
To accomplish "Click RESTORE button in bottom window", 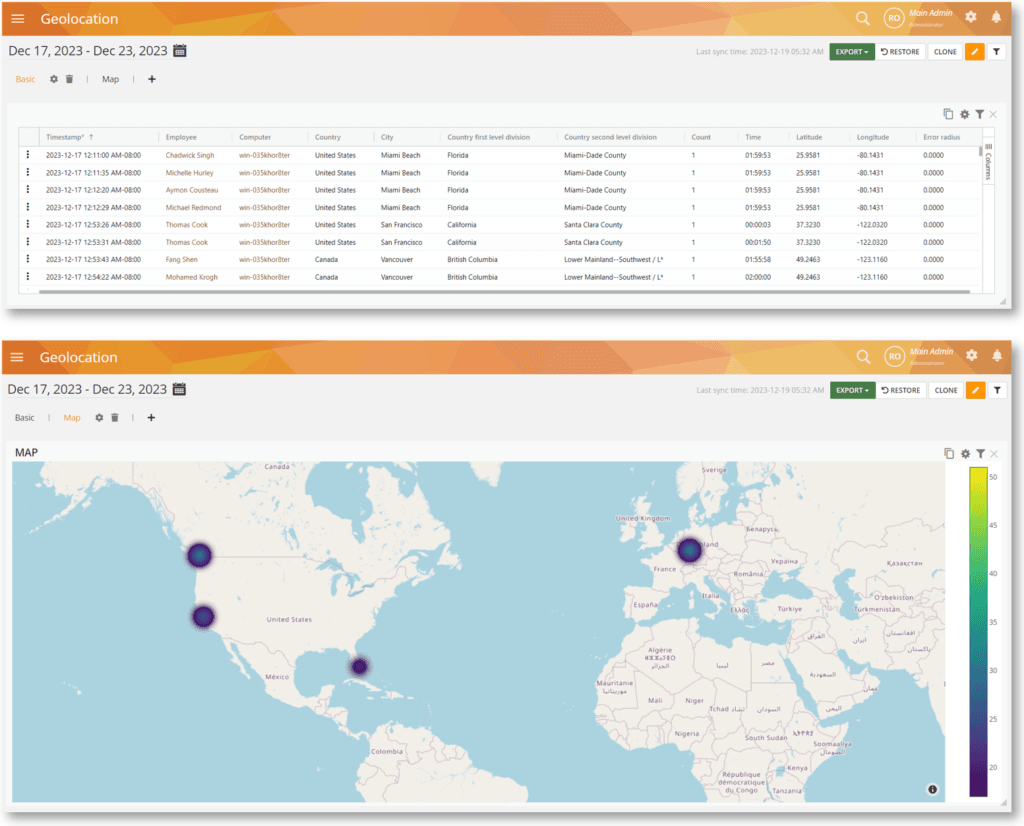I will click(901, 390).
